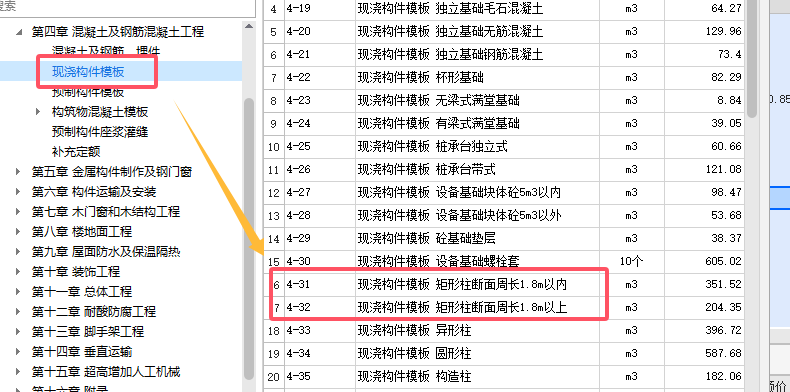Expand 第十三章 脚手架工程 arrow
Viewport: 790px width, 392px height.
pos(19,332)
